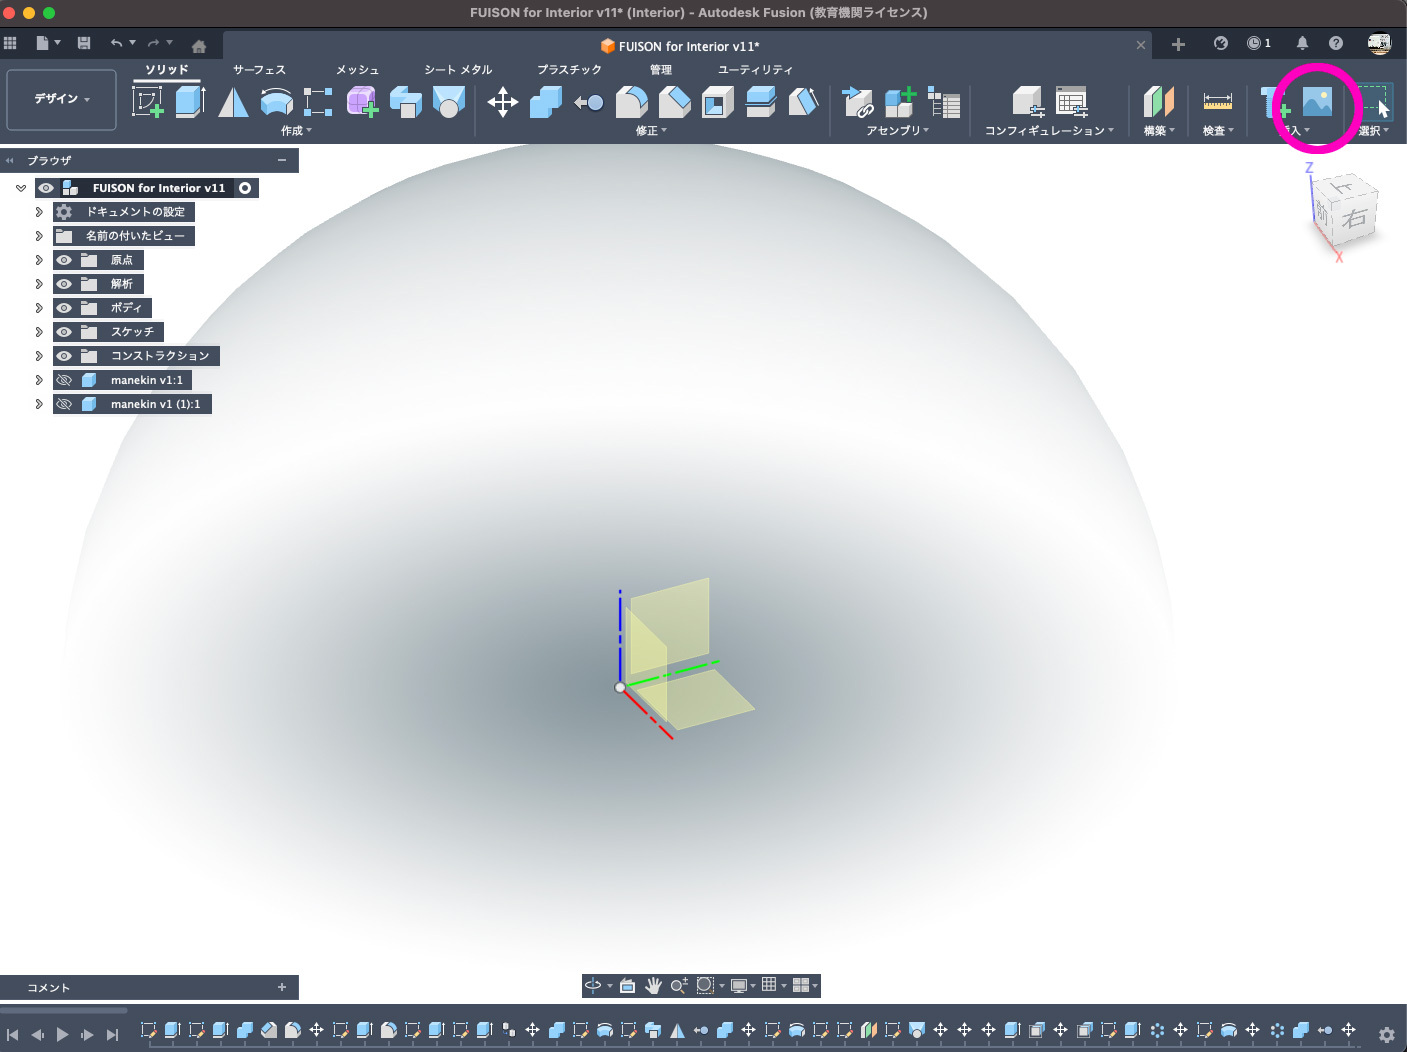Click the Create Sketch tool icon
This screenshot has height=1052, width=1407.
pyautogui.click(x=147, y=102)
